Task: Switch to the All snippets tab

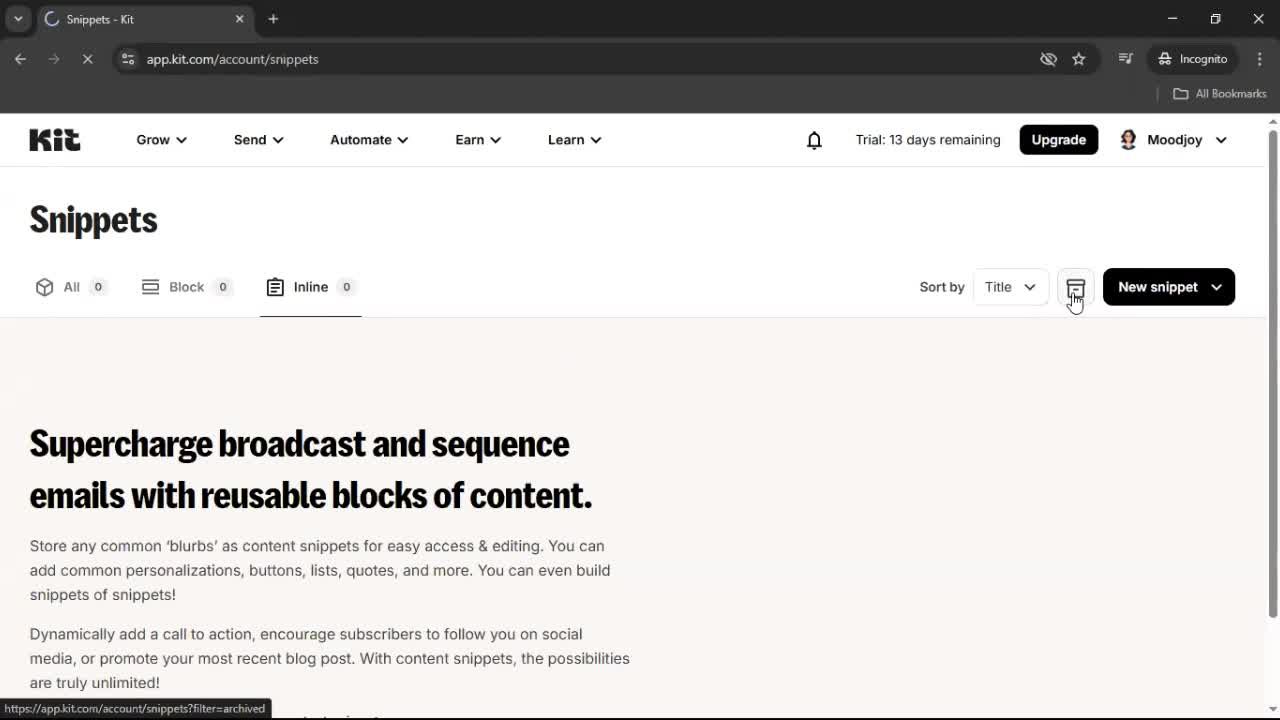Action: (71, 287)
